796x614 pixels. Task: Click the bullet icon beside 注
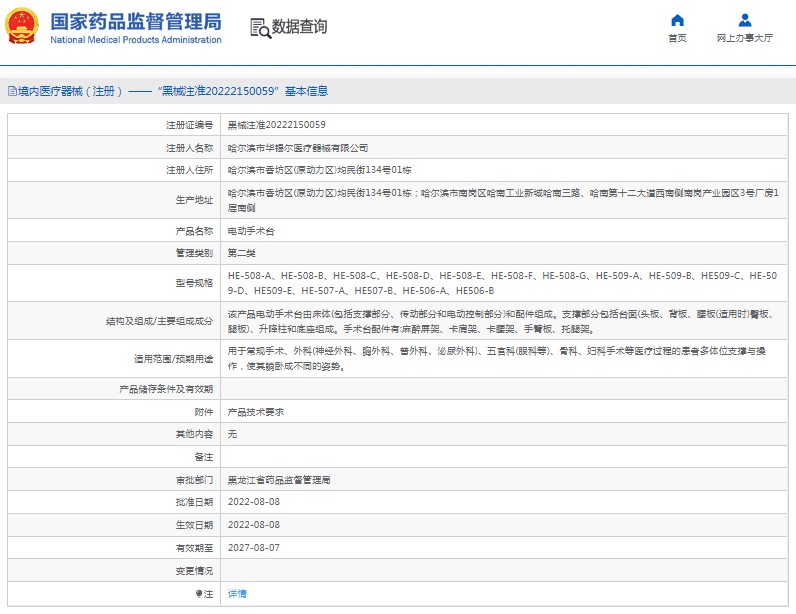point(197,593)
